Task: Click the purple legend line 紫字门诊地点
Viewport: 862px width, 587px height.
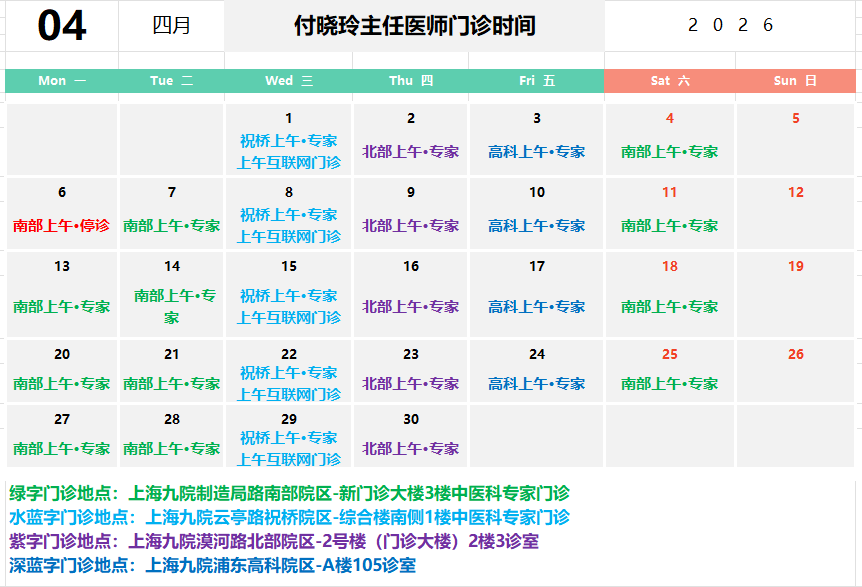Action: (273, 542)
